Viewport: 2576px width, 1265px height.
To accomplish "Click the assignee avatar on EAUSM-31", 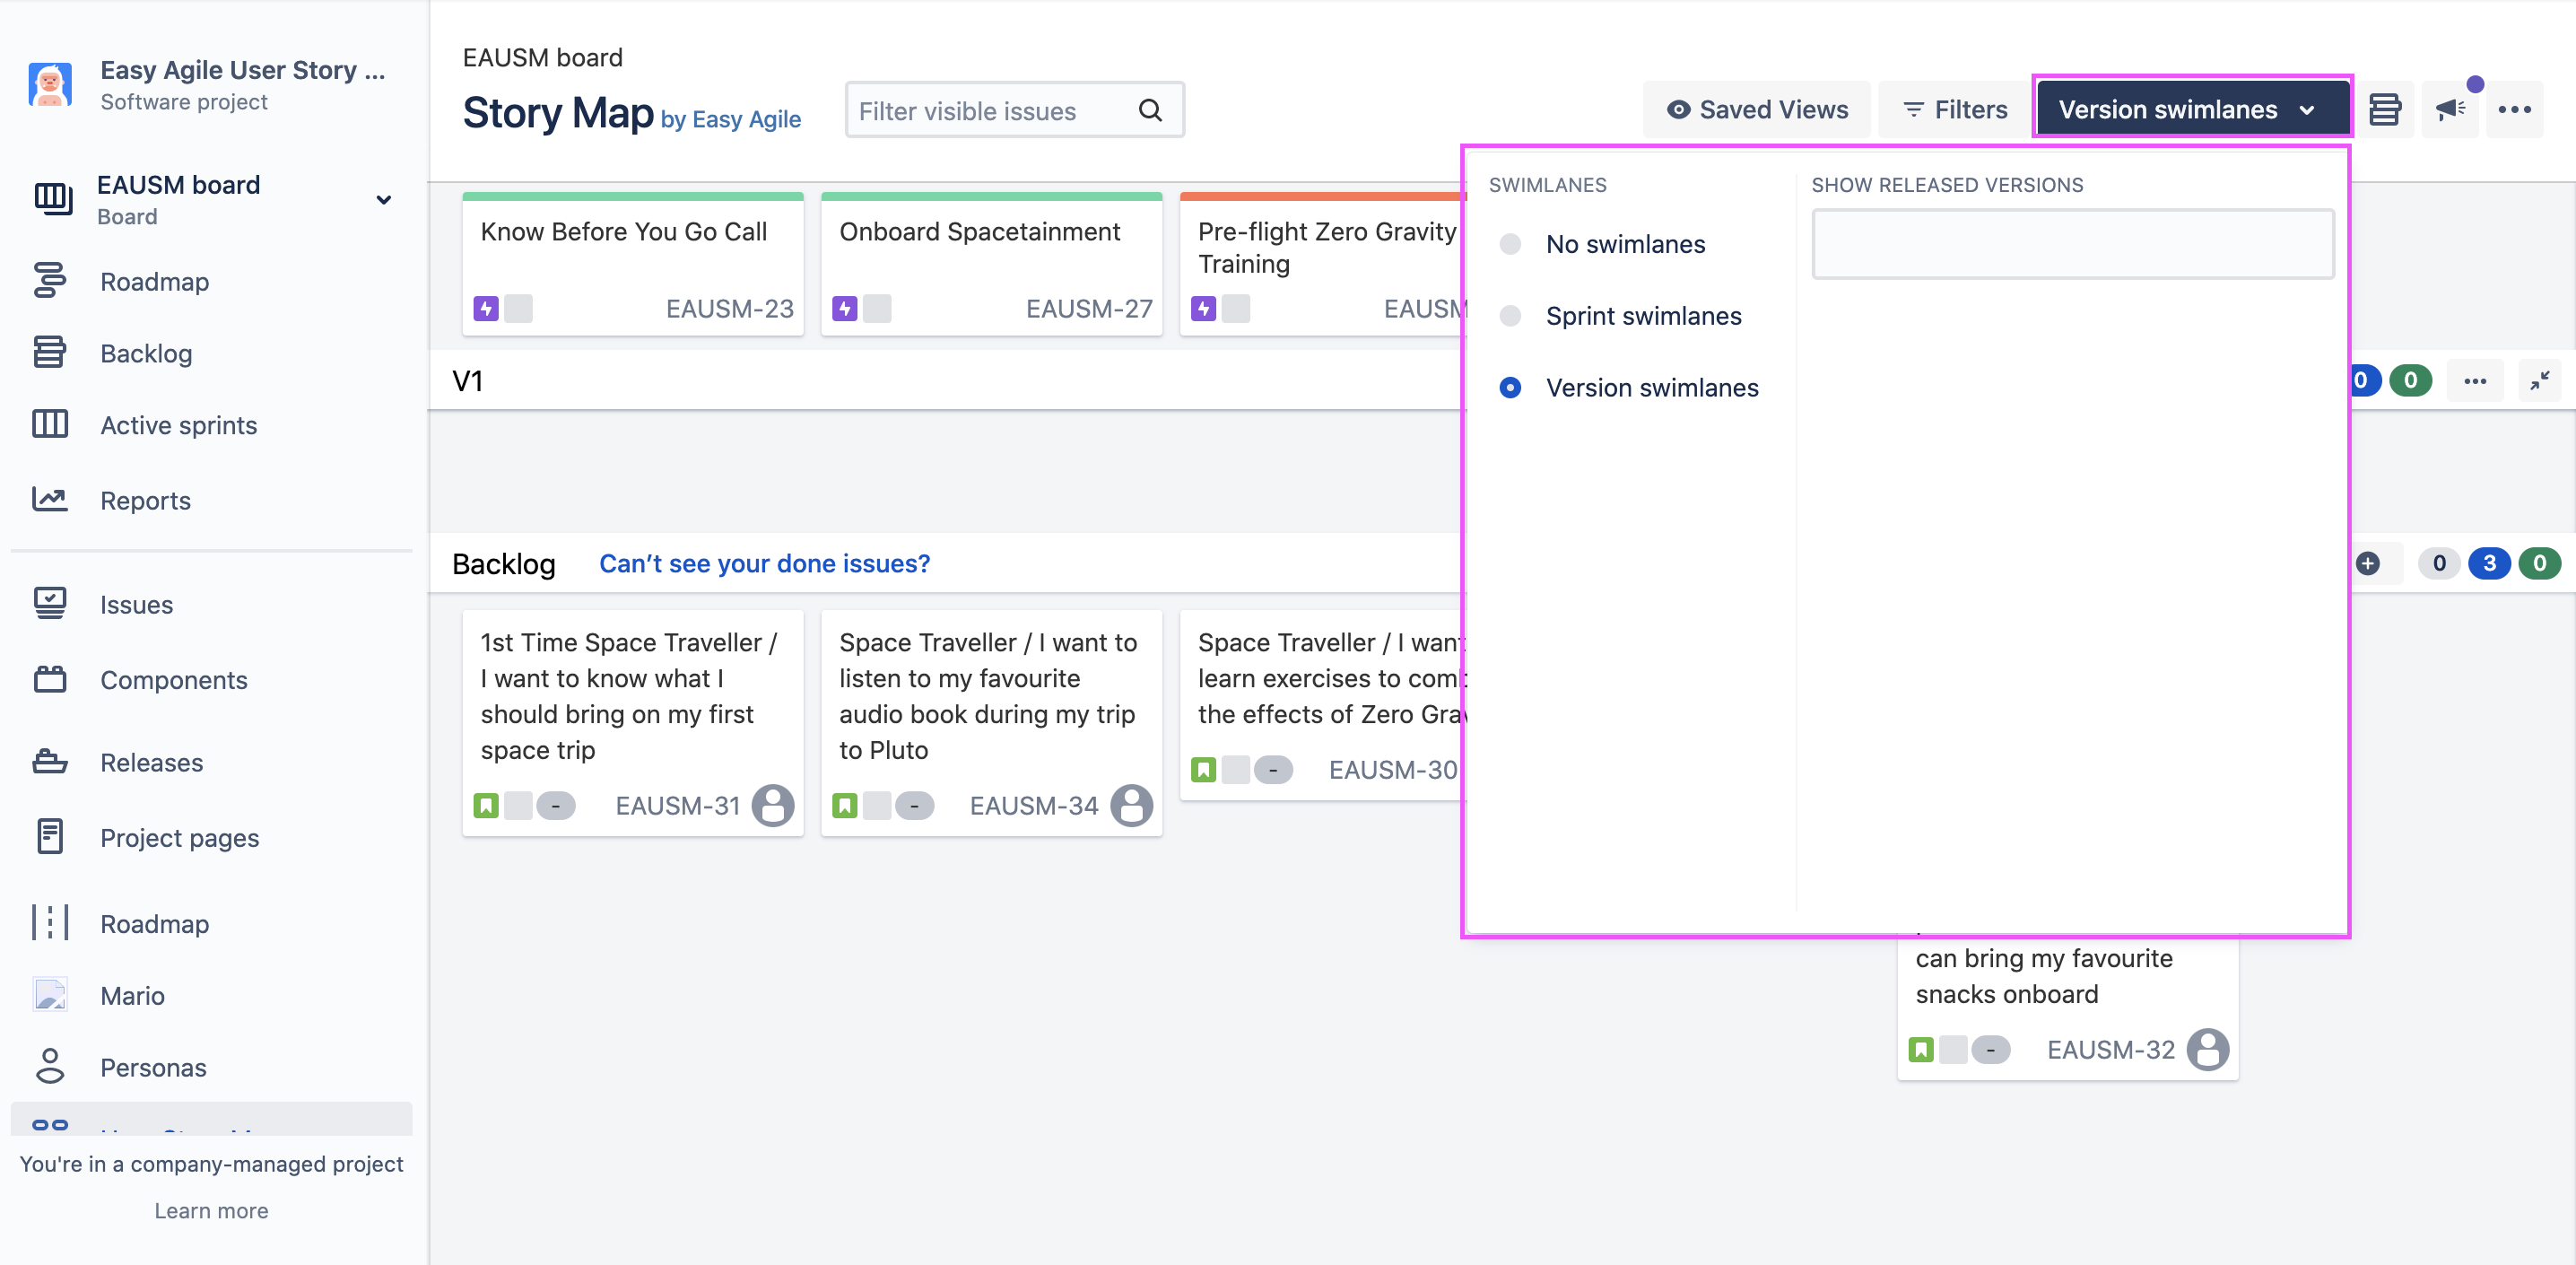I will pos(773,806).
